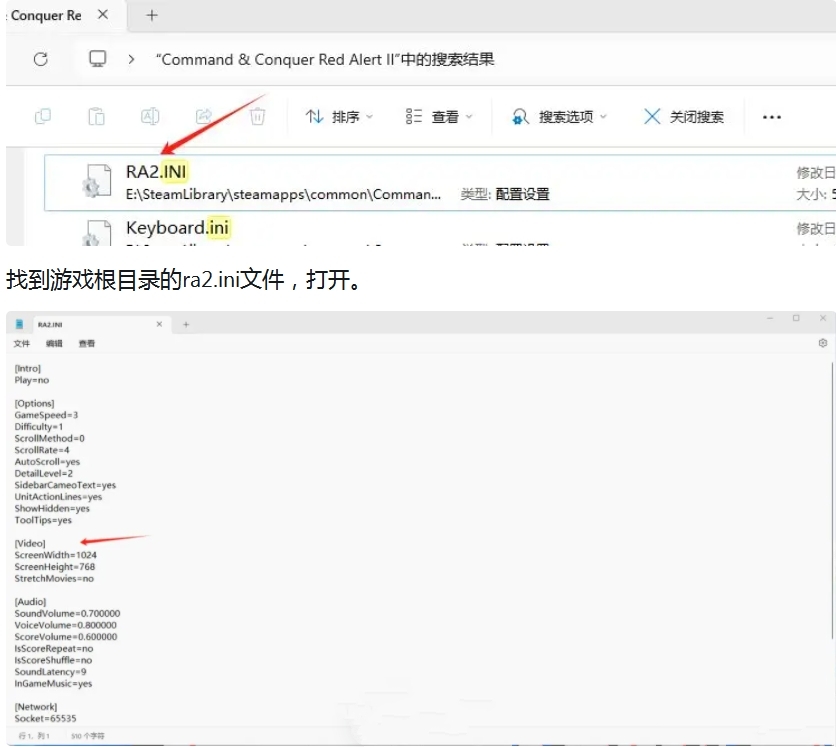Screen dimensions: 836x747
Task: Click the ScreenWidth=1024 line
Action: click(x=55, y=555)
